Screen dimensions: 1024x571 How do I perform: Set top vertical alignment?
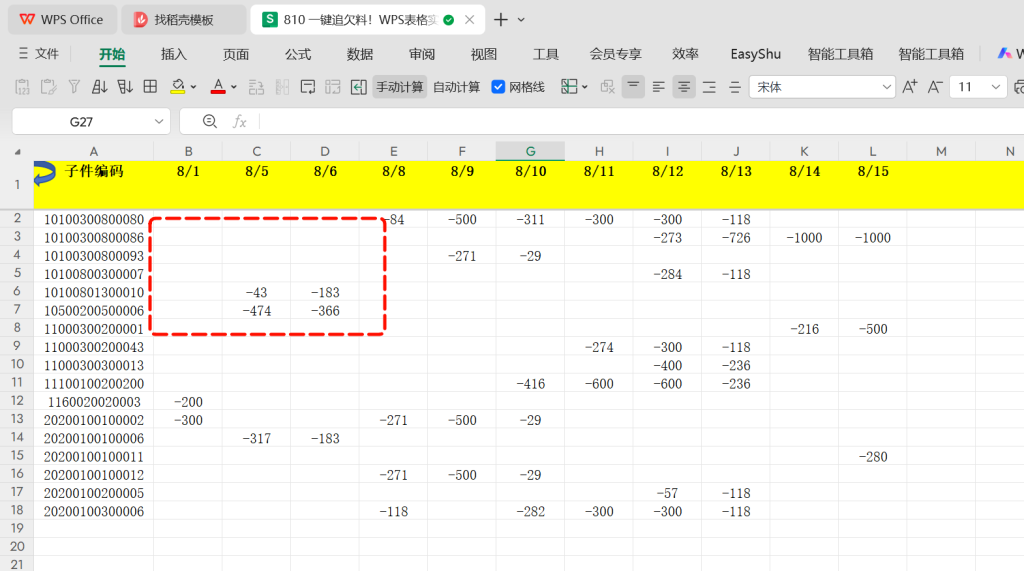coord(633,87)
